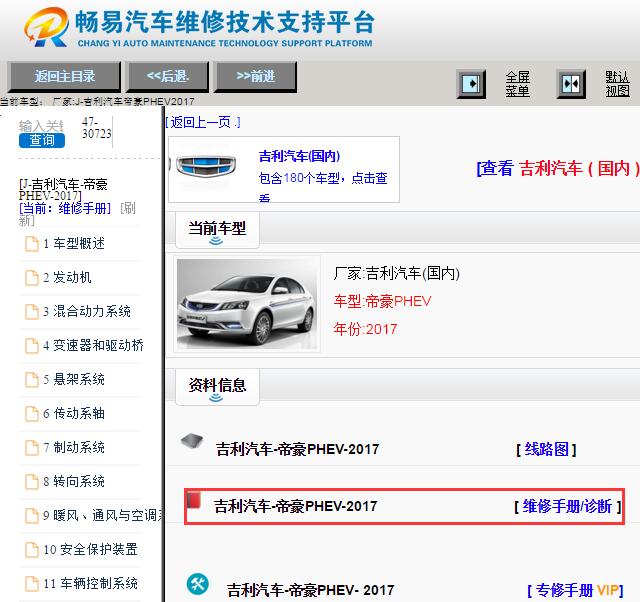The width and height of the screenshot is (640, 602).
Task: Click the page icon beside 7 制动系统
Action: pyautogui.click(x=32, y=448)
